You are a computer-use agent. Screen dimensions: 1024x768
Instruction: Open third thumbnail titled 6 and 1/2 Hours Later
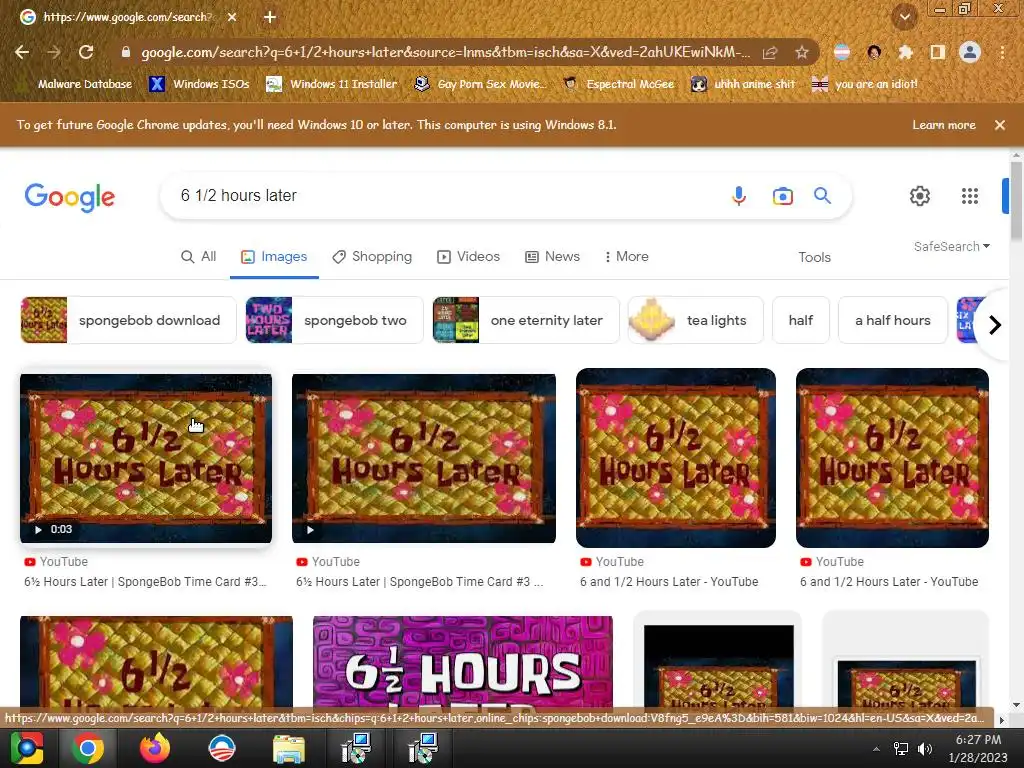676,458
